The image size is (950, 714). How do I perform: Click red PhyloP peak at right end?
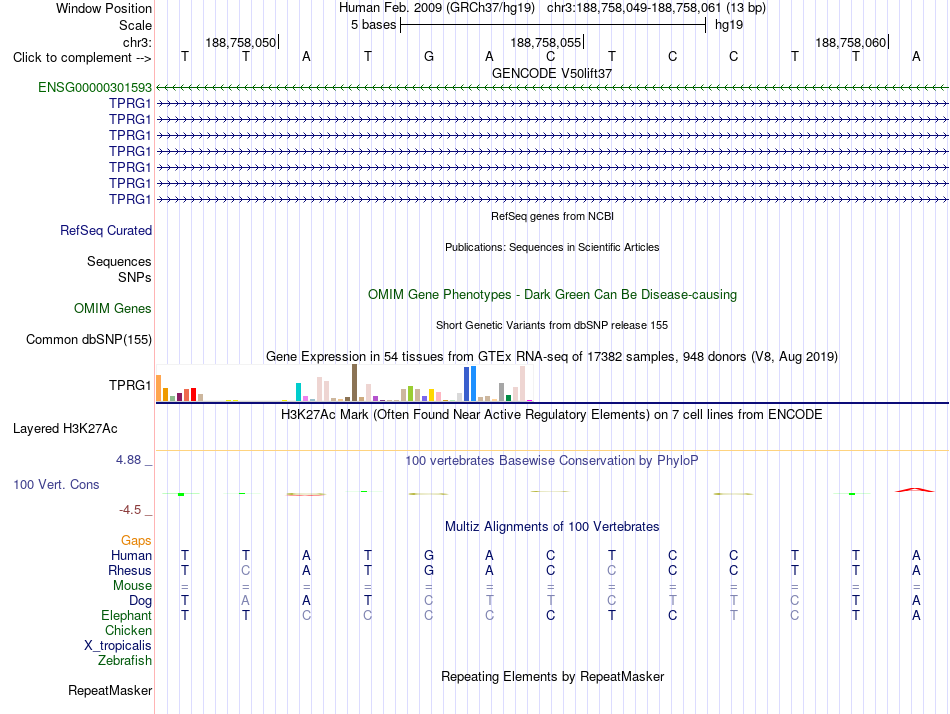point(915,490)
